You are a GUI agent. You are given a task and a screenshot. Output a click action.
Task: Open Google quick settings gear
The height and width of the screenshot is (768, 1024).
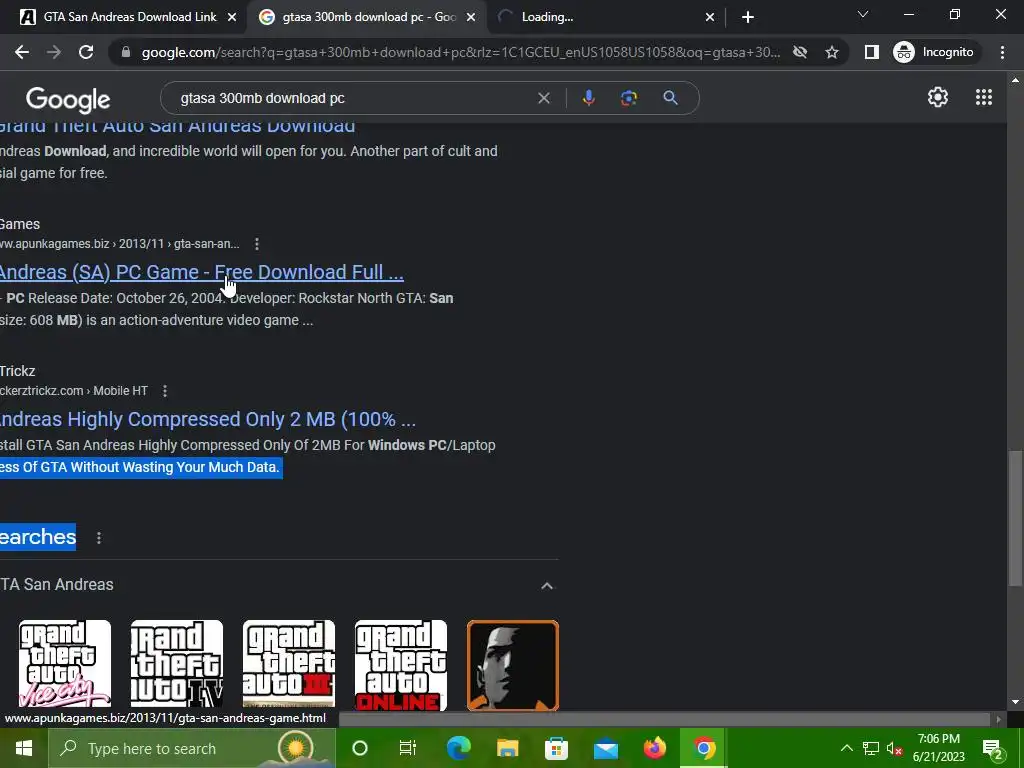pyautogui.click(x=938, y=97)
